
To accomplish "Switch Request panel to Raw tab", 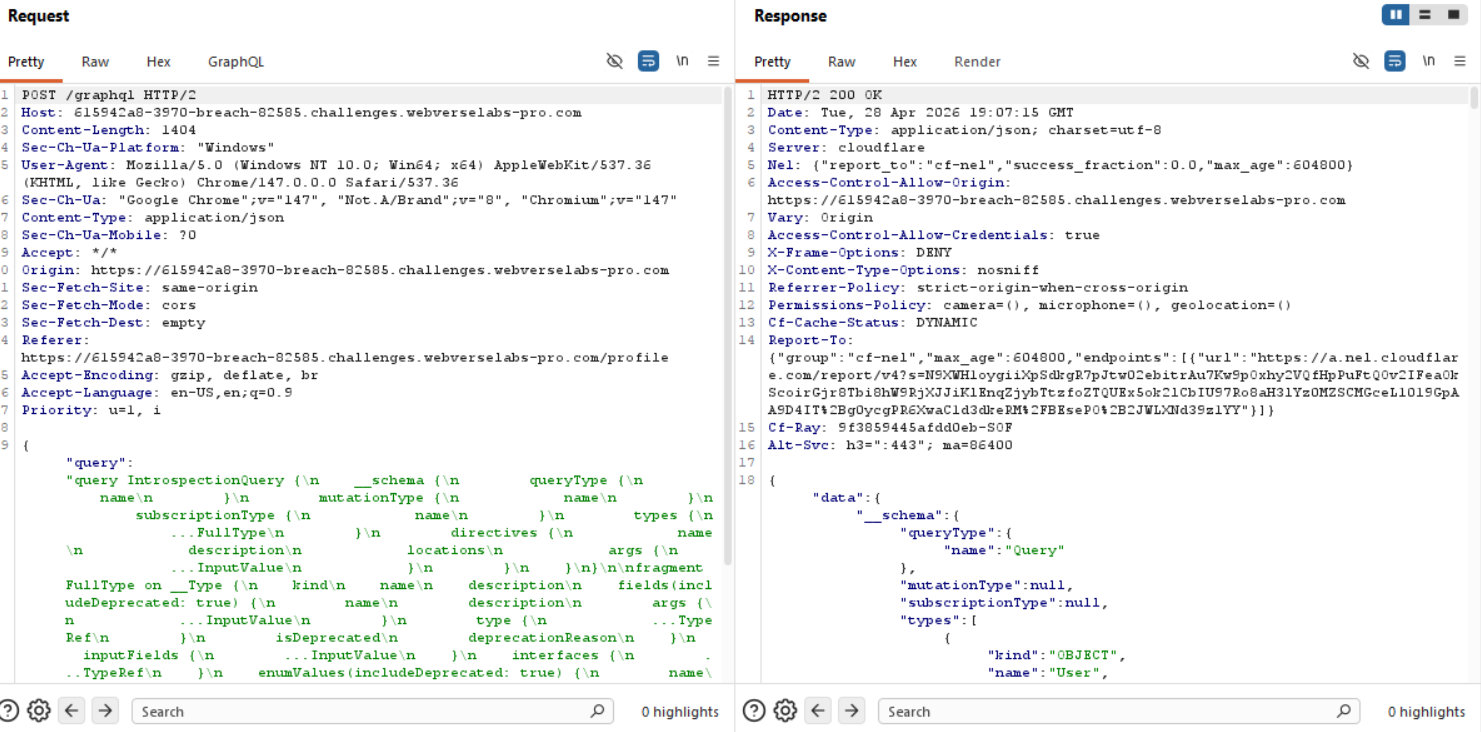I will pos(95,62).
